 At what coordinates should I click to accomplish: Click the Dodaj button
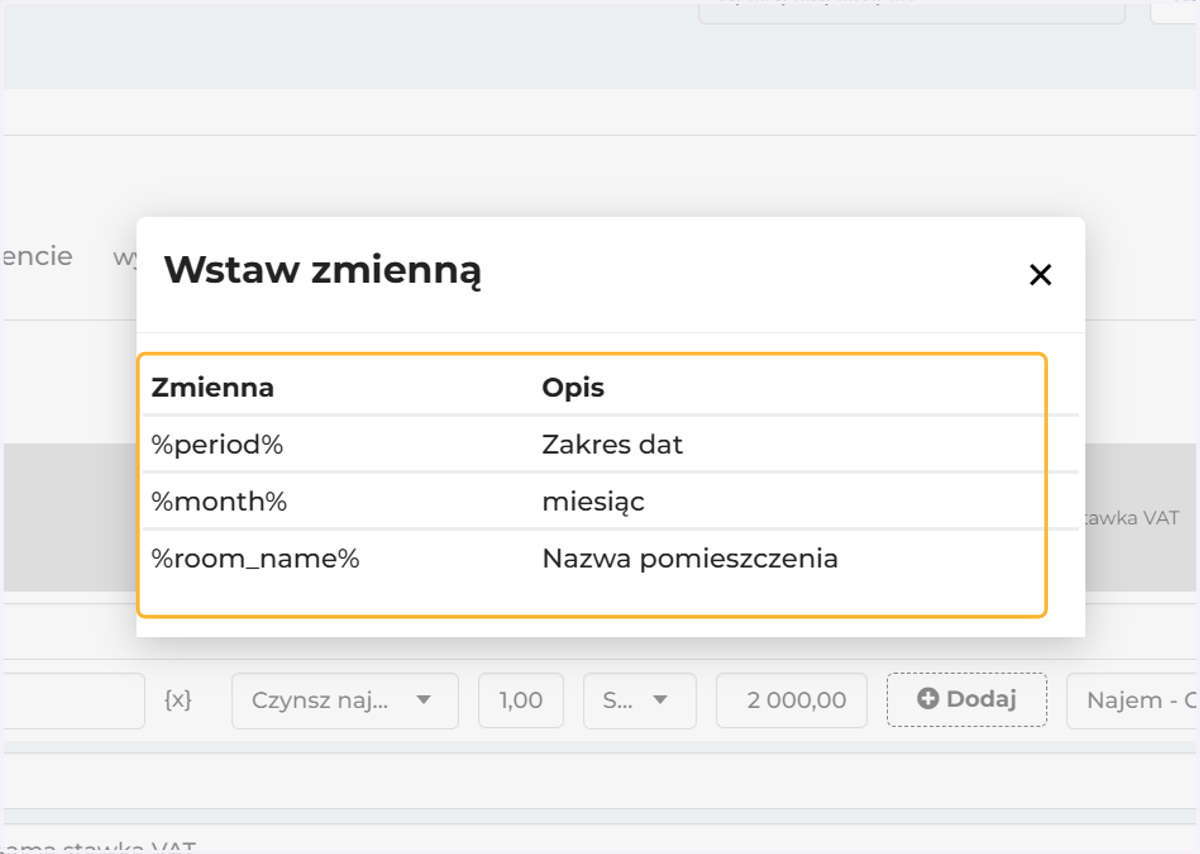[967, 699]
